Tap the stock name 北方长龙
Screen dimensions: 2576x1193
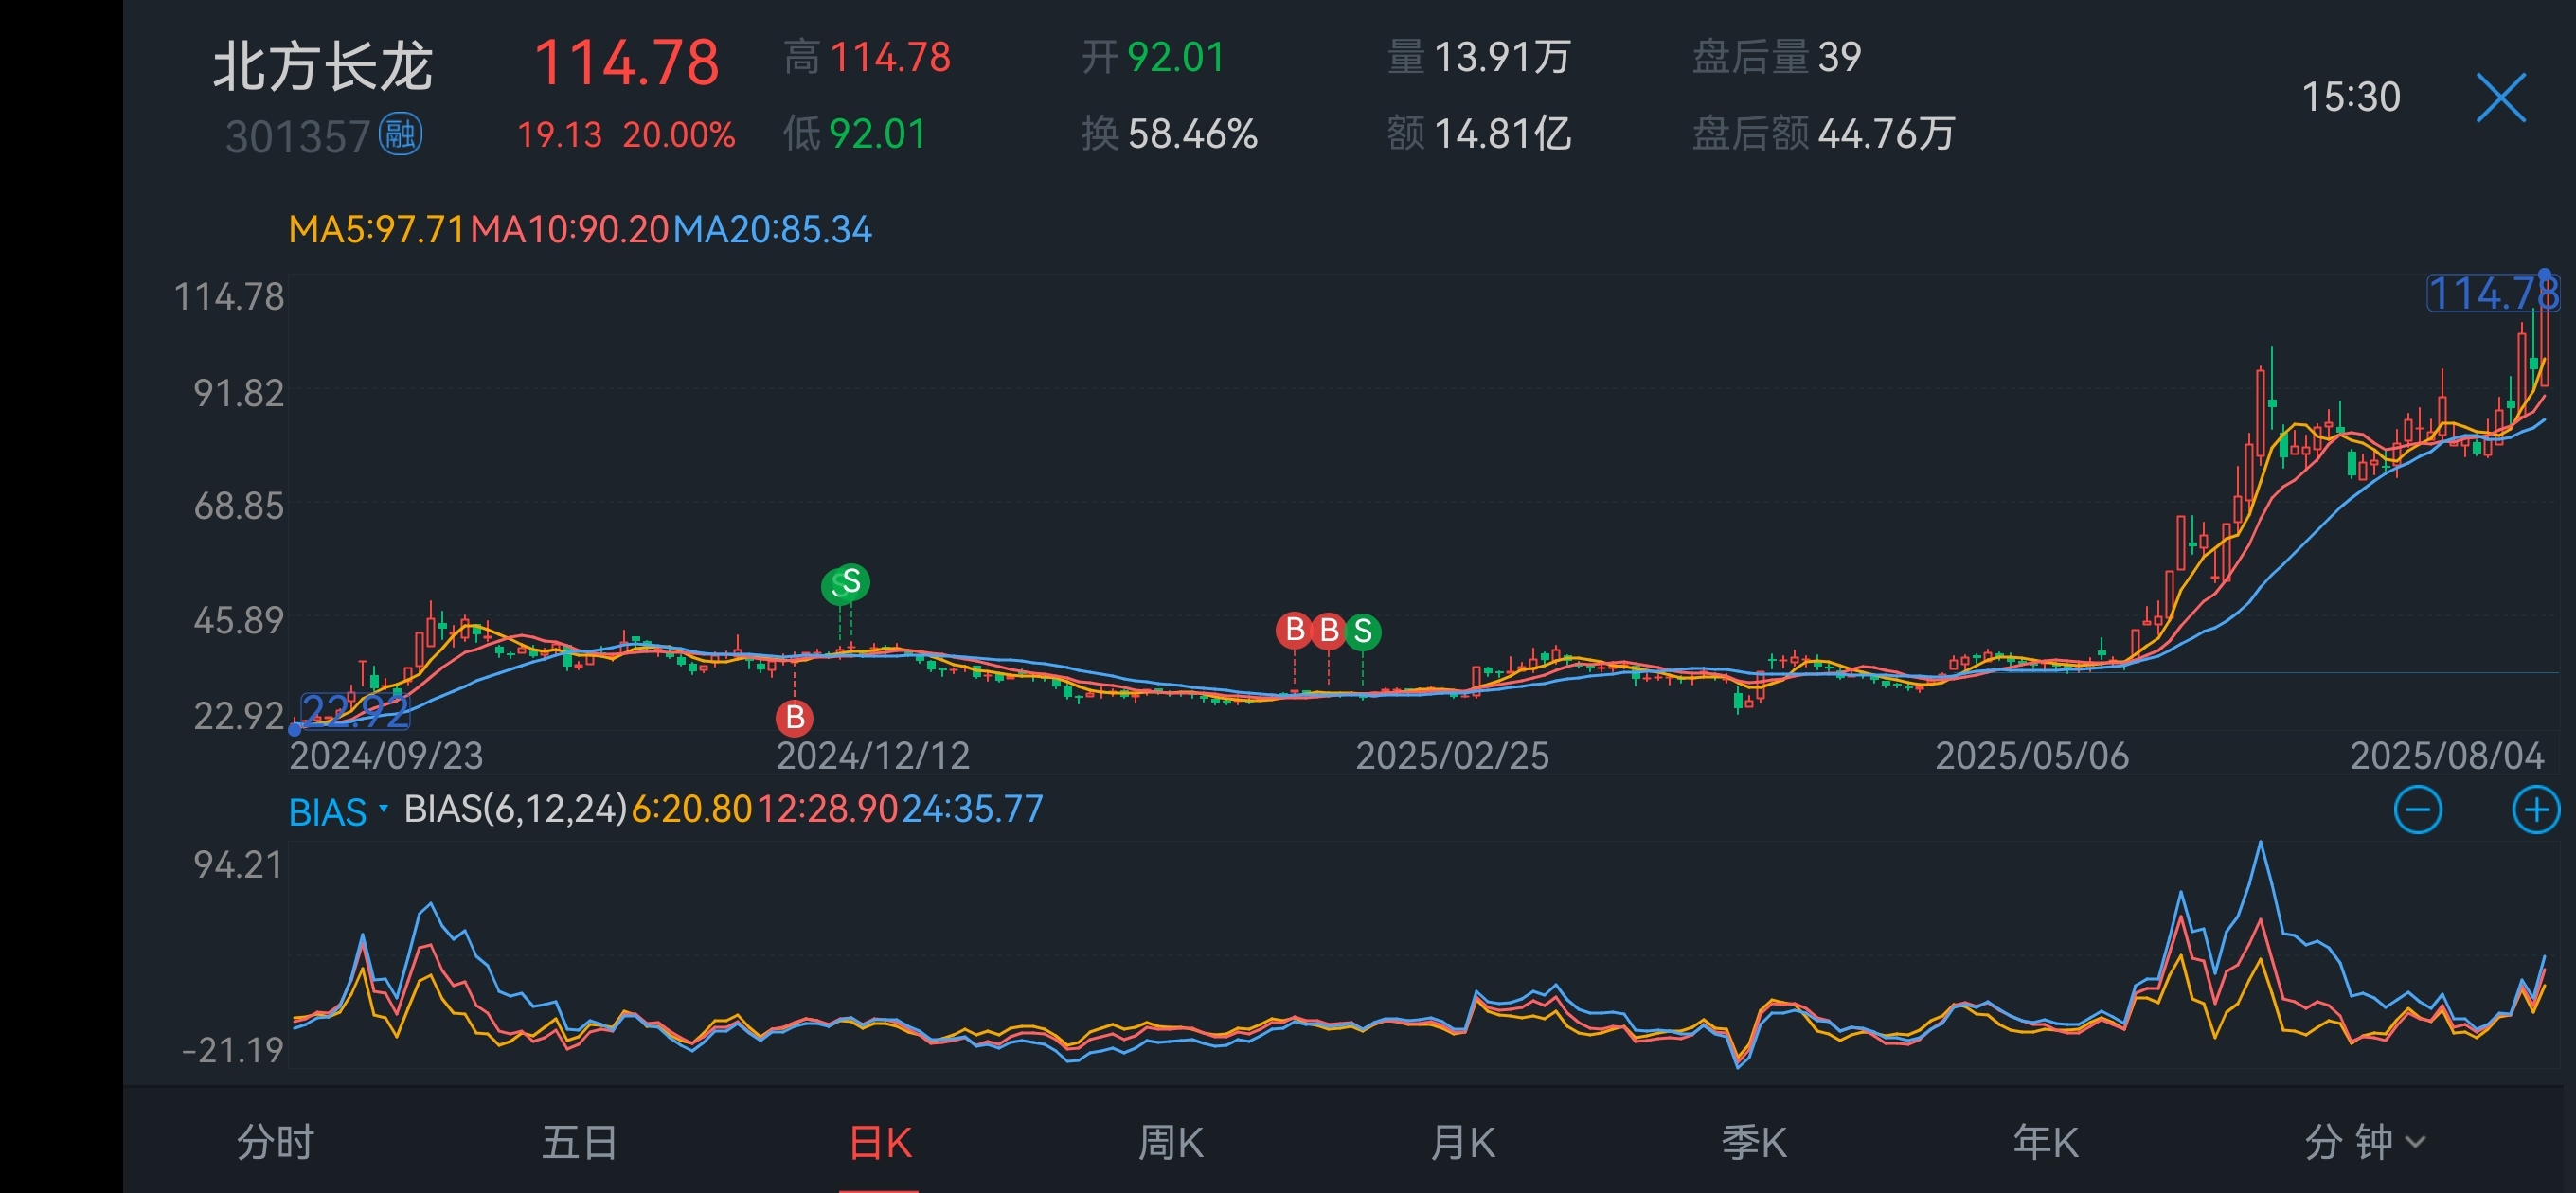pos(322,66)
